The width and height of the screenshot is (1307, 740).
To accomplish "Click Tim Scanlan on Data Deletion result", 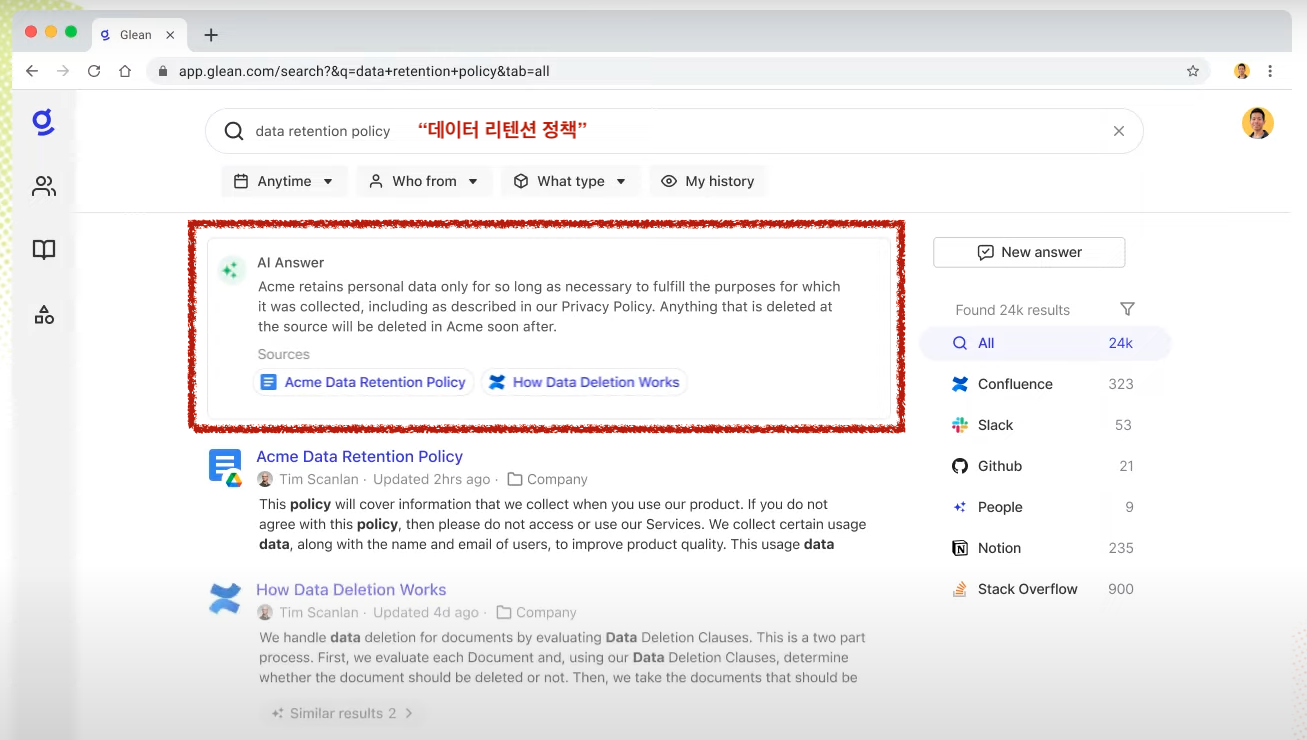I will 318,612.
